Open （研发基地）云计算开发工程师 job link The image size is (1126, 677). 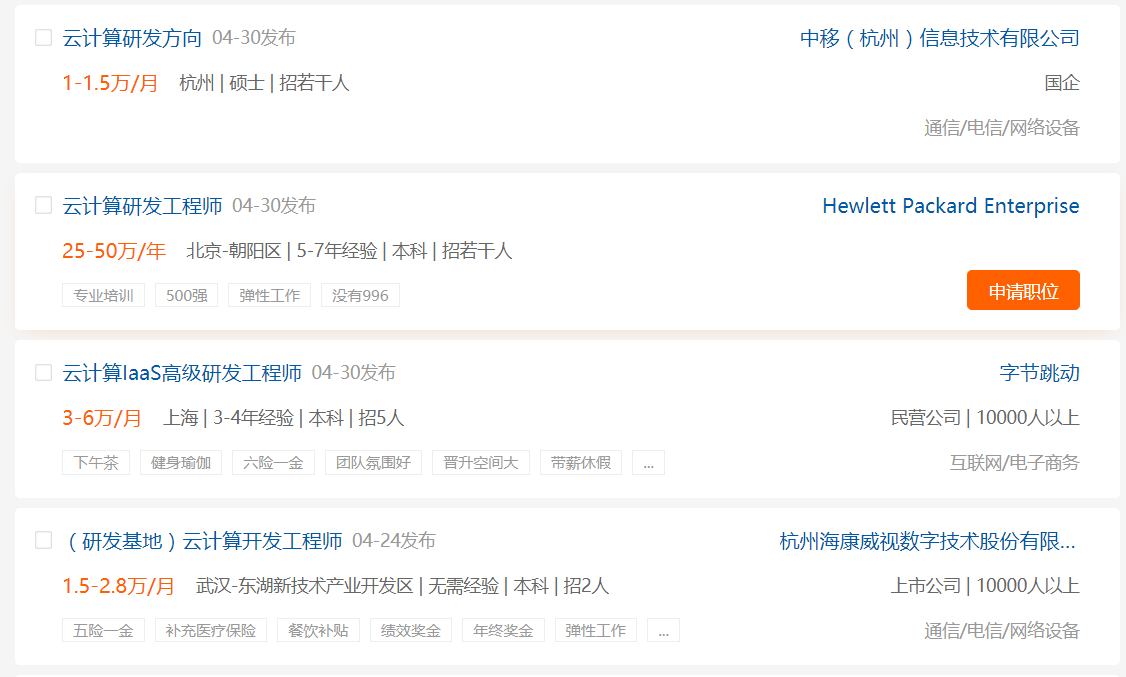pos(202,541)
